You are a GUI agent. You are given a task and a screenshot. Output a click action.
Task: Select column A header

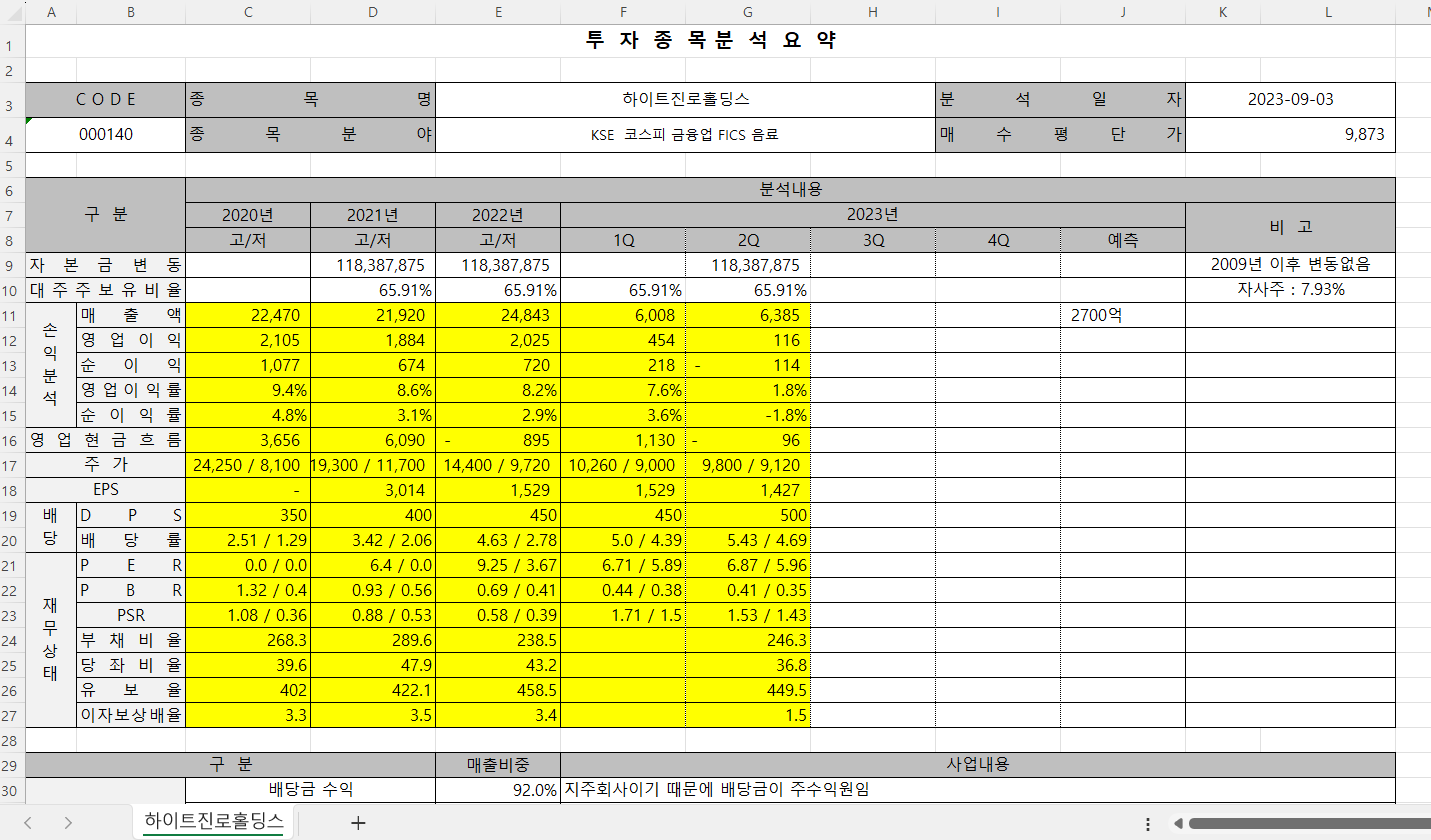(x=51, y=11)
